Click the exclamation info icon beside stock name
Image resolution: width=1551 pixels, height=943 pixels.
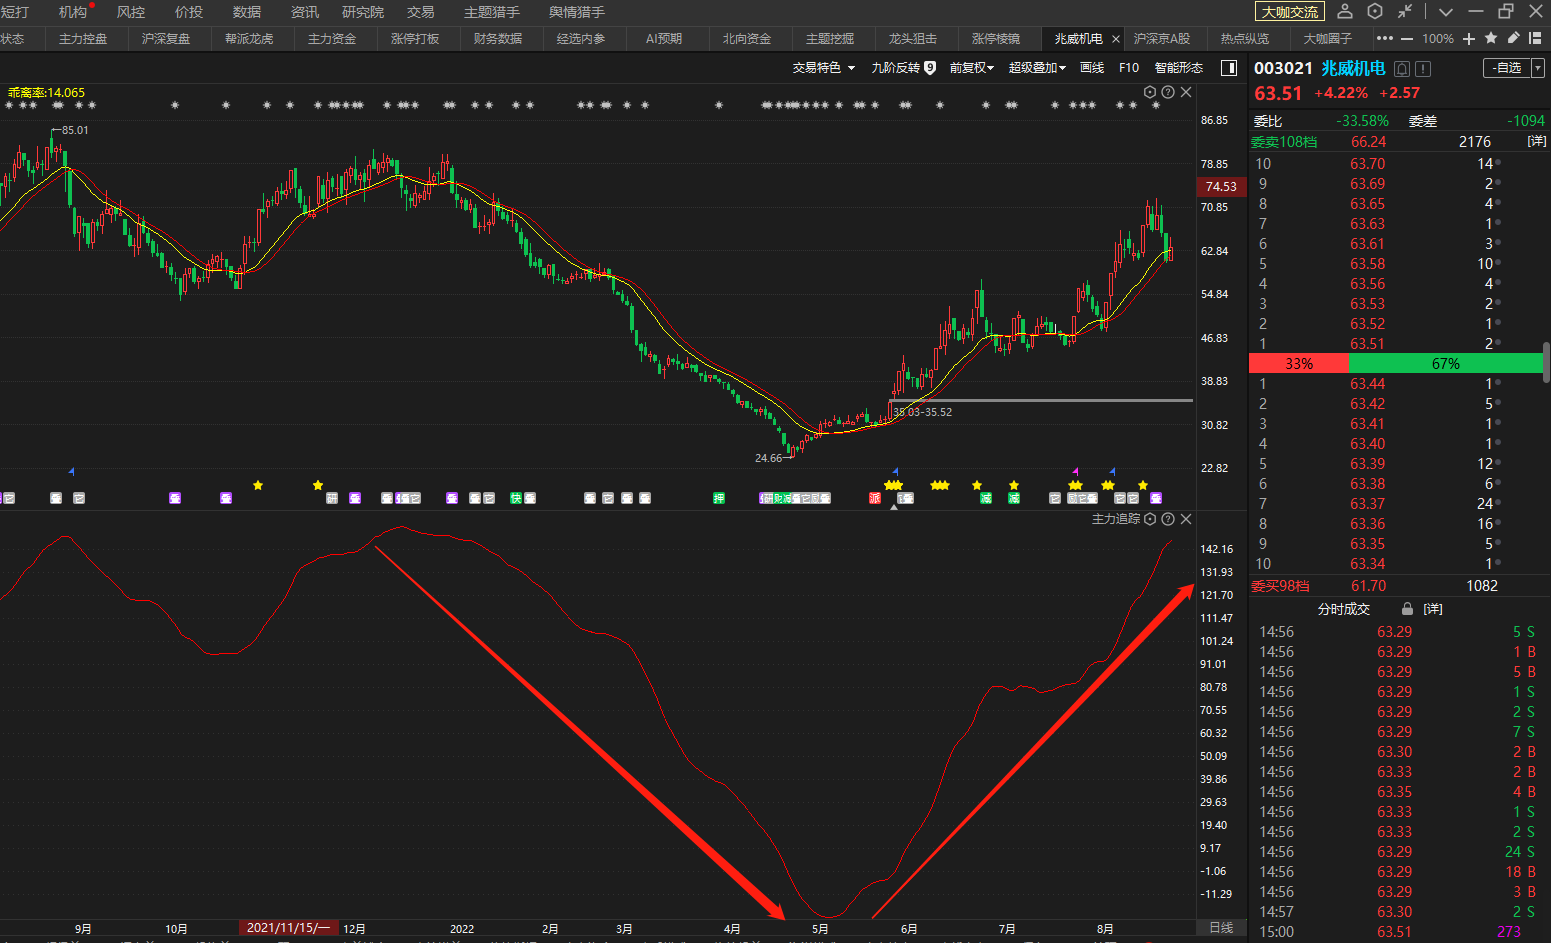[1423, 69]
